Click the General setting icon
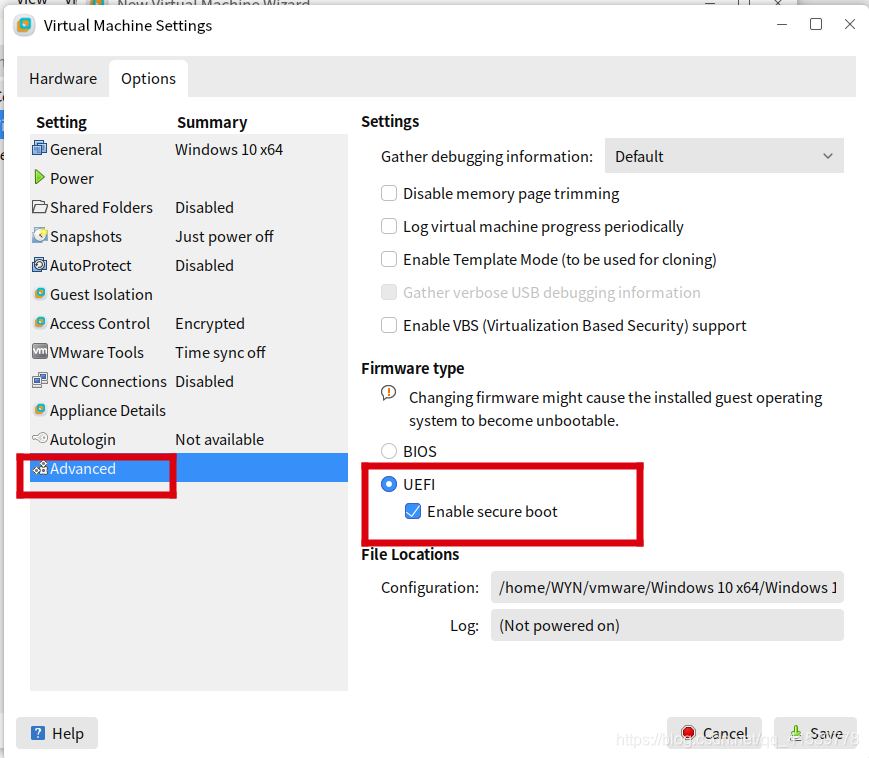Screen dimensions: 869x758 click(39, 148)
